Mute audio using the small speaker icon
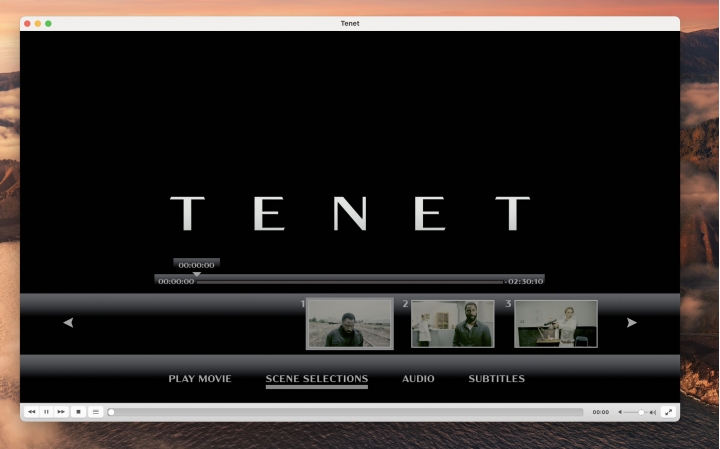720x449 pixels. (x=620, y=412)
